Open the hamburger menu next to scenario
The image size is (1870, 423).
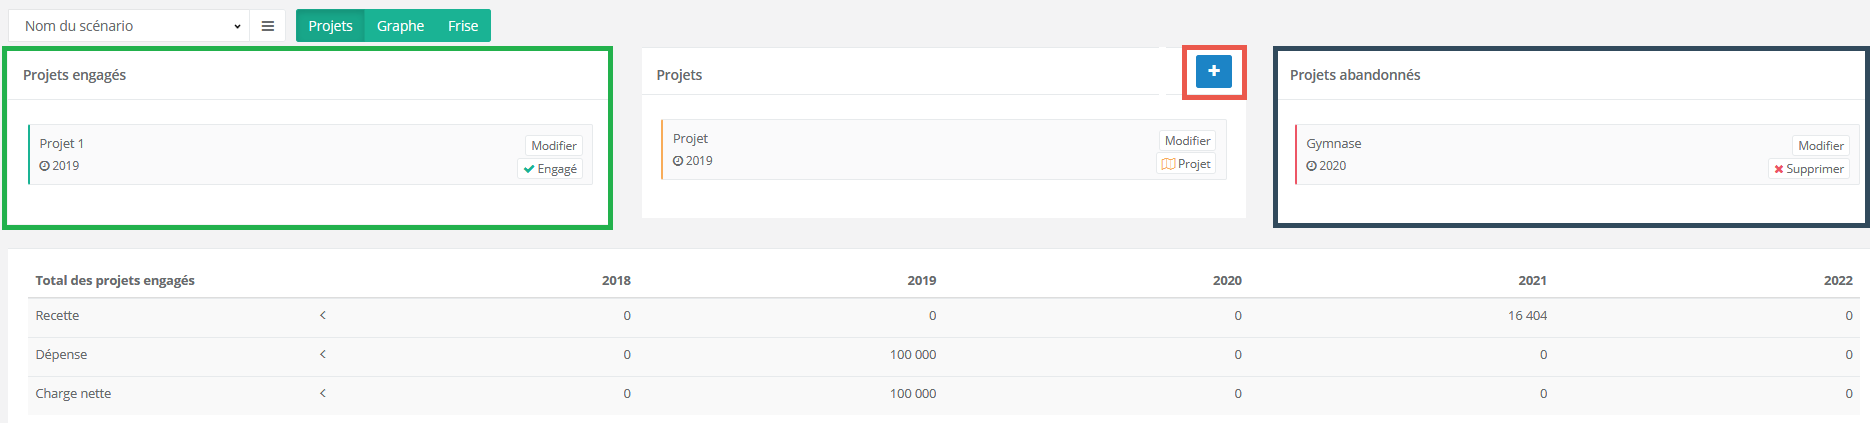click(268, 26)
